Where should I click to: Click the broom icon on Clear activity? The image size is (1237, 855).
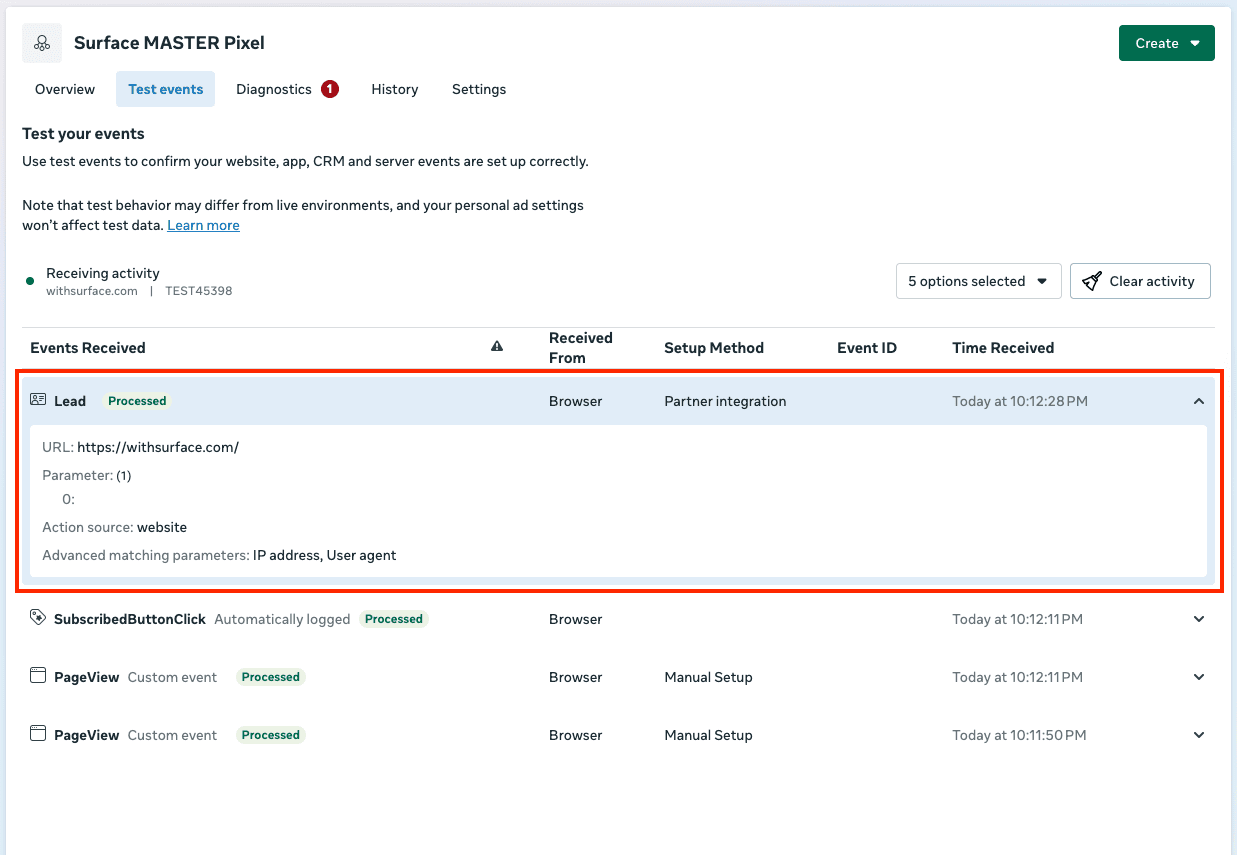1092,281
